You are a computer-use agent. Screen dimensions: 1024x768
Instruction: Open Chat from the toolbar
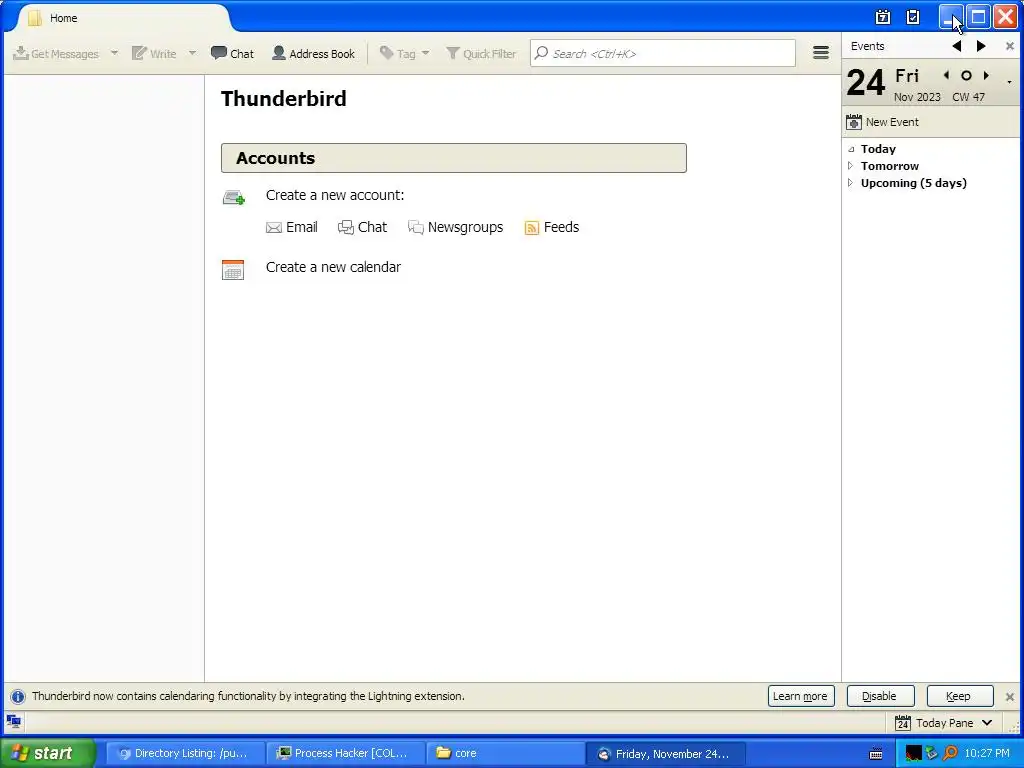(x=232, y=54)
